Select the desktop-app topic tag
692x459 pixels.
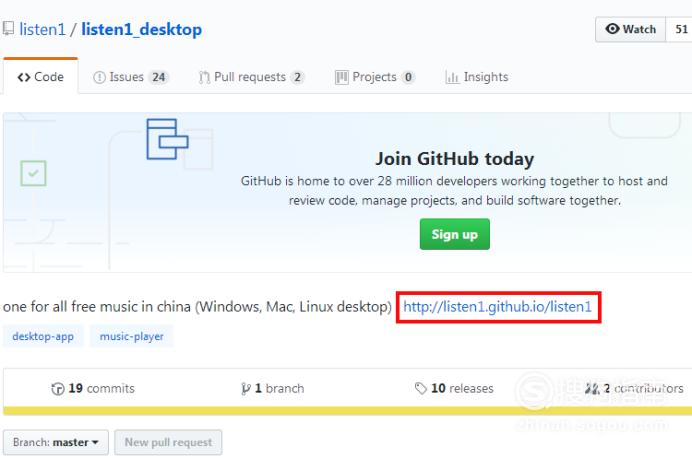[43, 336]
